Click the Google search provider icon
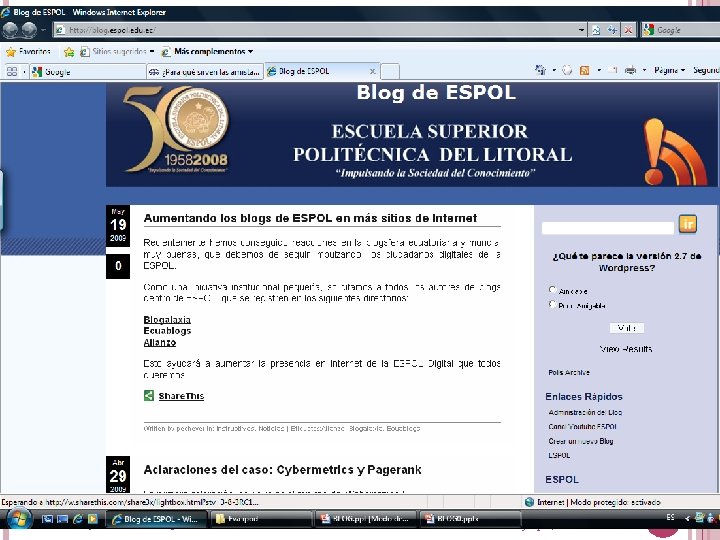The image size is (720, 540). (x=648, y=30)
